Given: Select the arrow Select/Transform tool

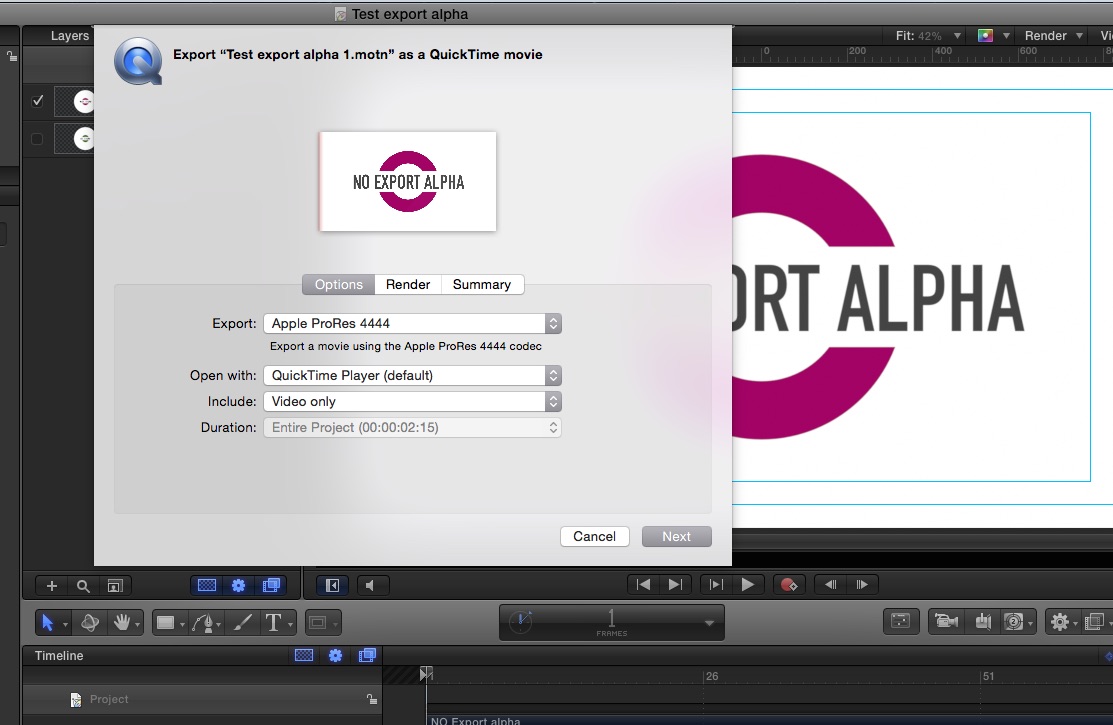Looking at the screenshot, I should [x=47, y=622].
